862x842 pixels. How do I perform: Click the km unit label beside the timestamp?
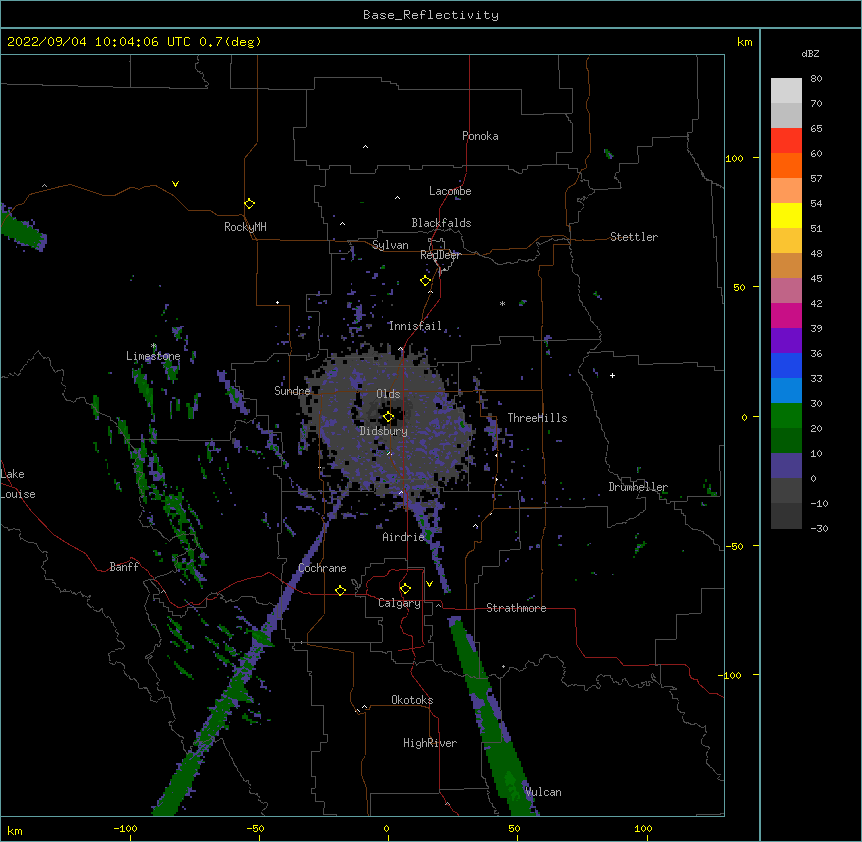(x=745, y=42)
